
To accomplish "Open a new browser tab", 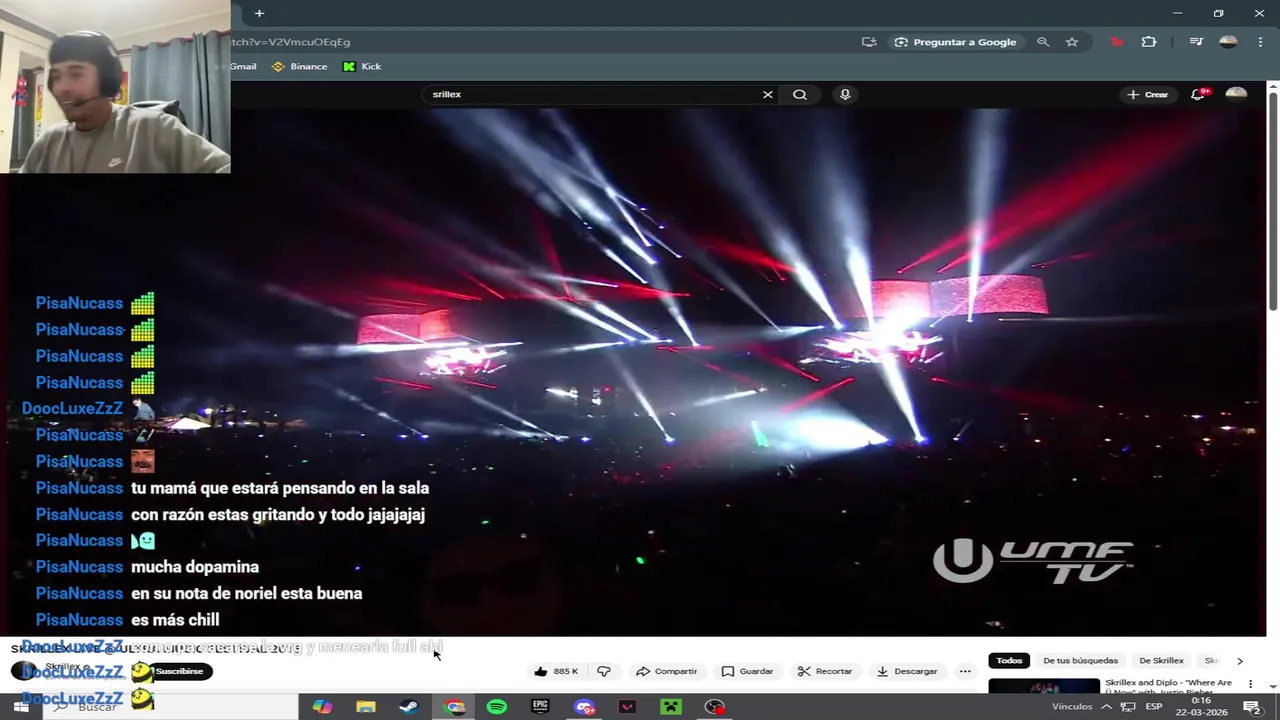I will (259, 13).
